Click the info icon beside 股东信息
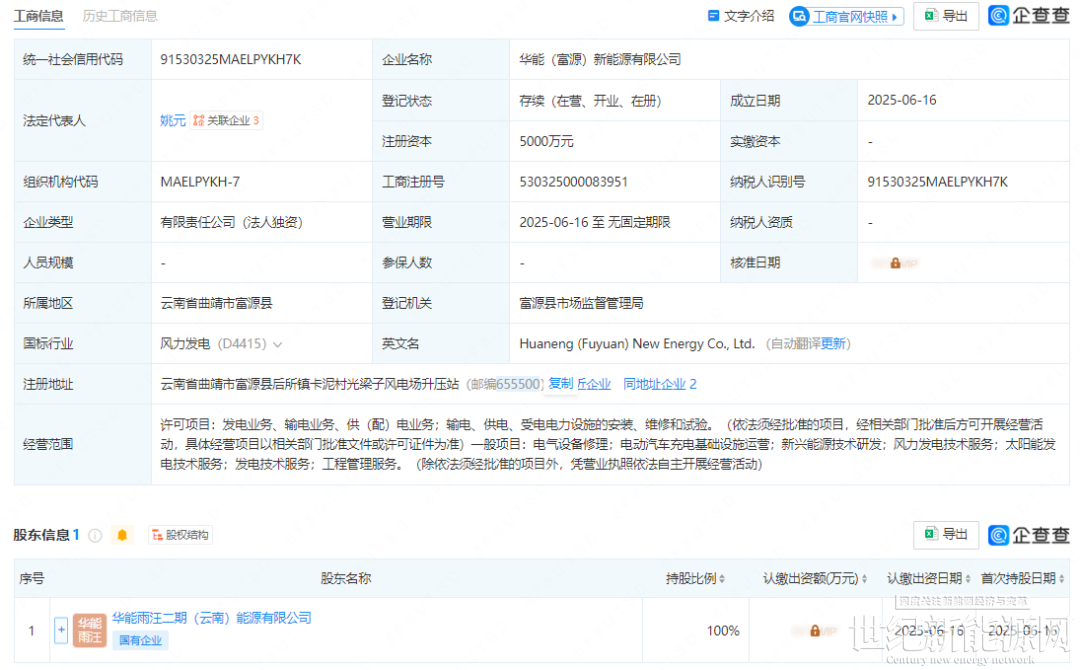The image size is (1080, 670). click(x=95, y=535)
